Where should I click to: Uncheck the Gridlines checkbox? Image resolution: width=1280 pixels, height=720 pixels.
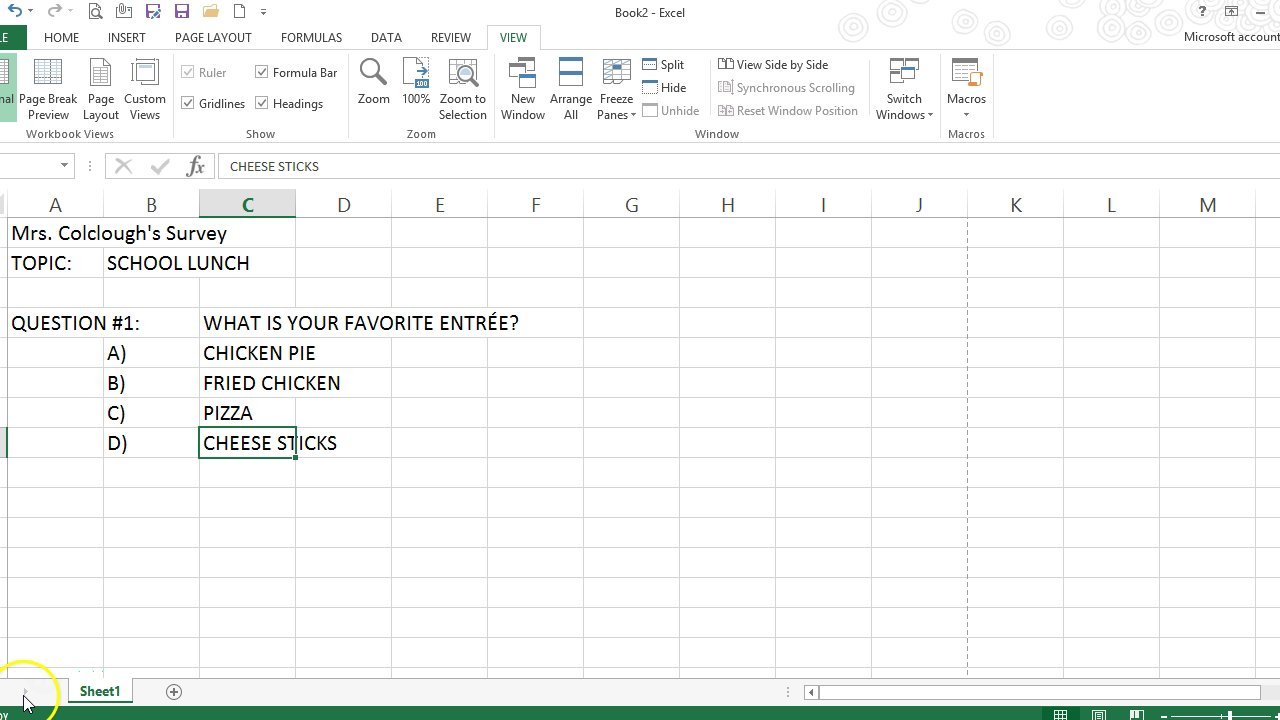point(188,103)
